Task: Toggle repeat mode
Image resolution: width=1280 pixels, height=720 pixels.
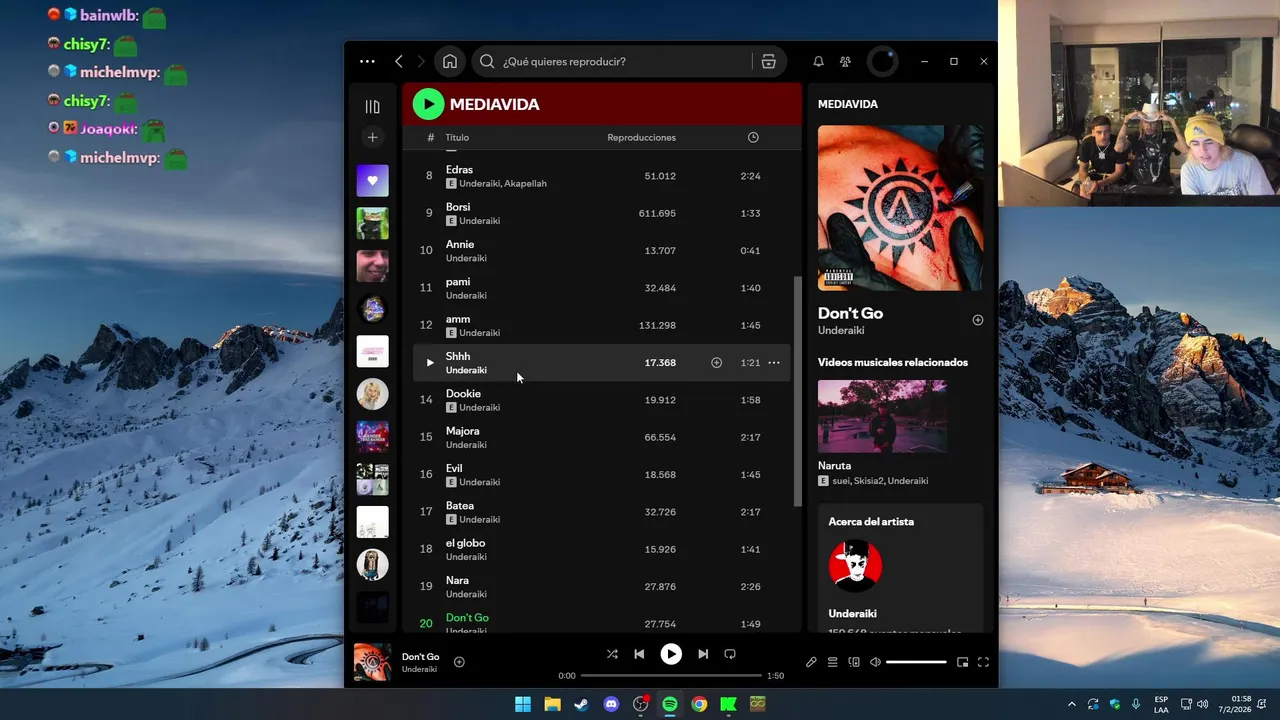Action: (730, 654)
